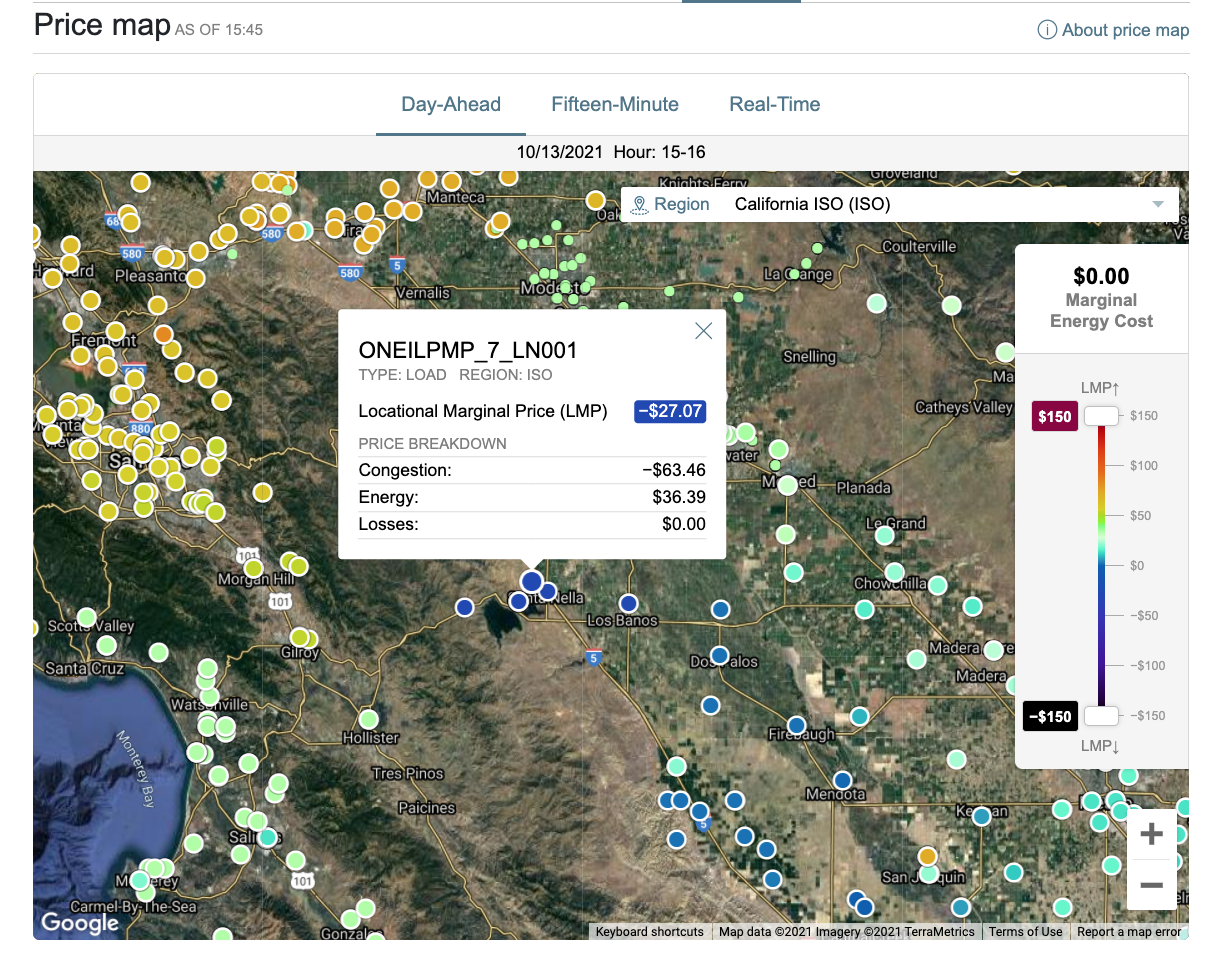Switch to the Fifteen-Minute tab
Viewport: 1211px width, 961px height.
[615, 104]
